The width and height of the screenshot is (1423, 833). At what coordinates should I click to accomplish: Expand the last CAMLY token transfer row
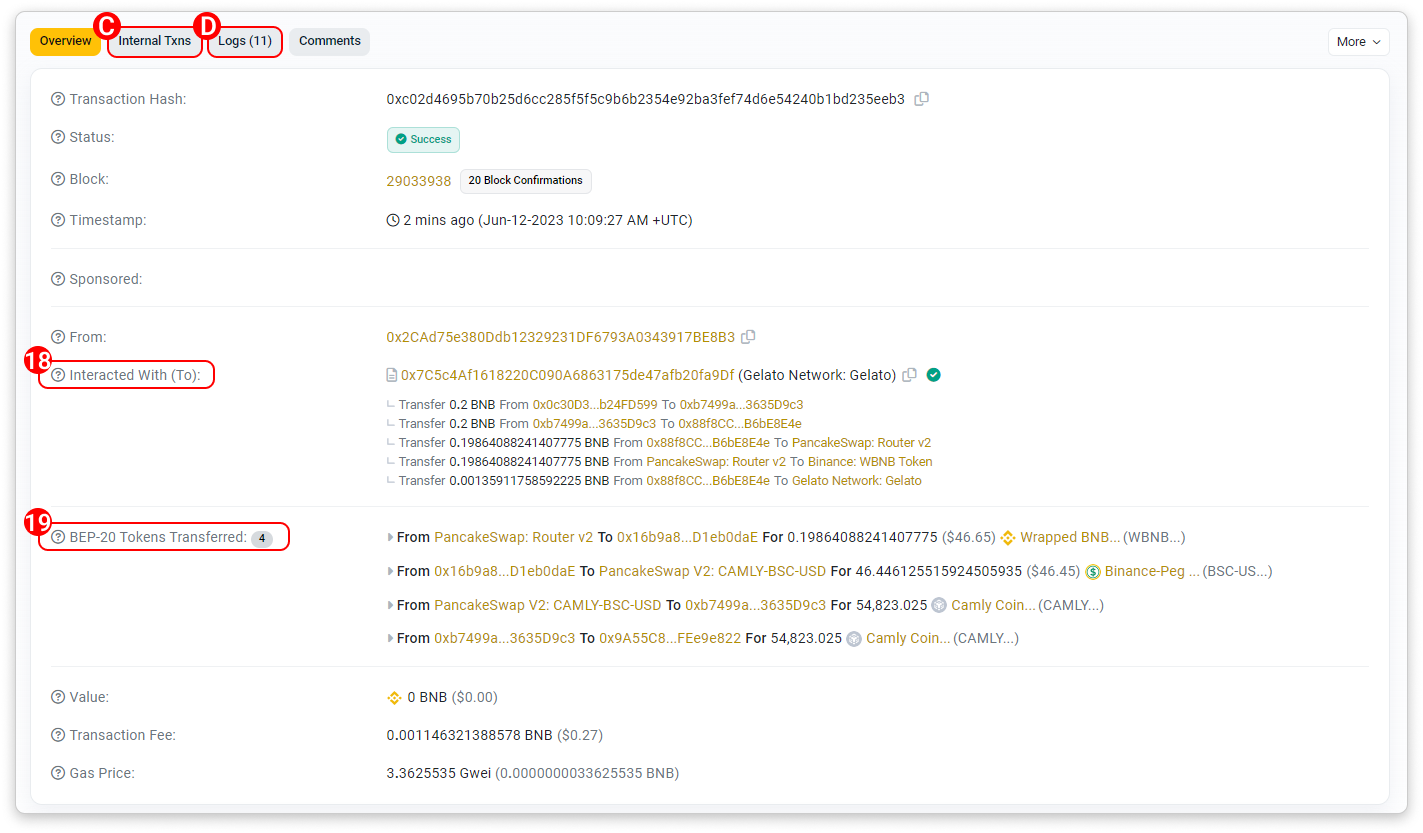coord(390,639)
